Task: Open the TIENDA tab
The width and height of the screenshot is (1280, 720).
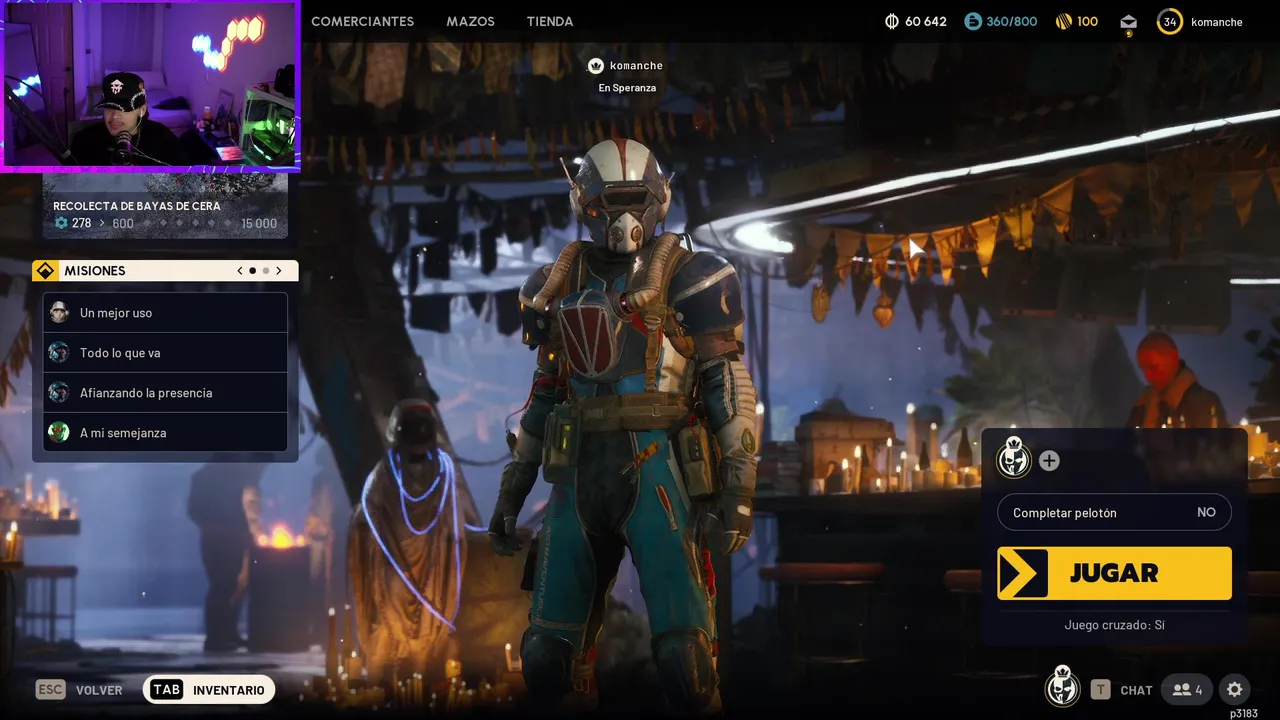Action: click(x=550, y=21)
